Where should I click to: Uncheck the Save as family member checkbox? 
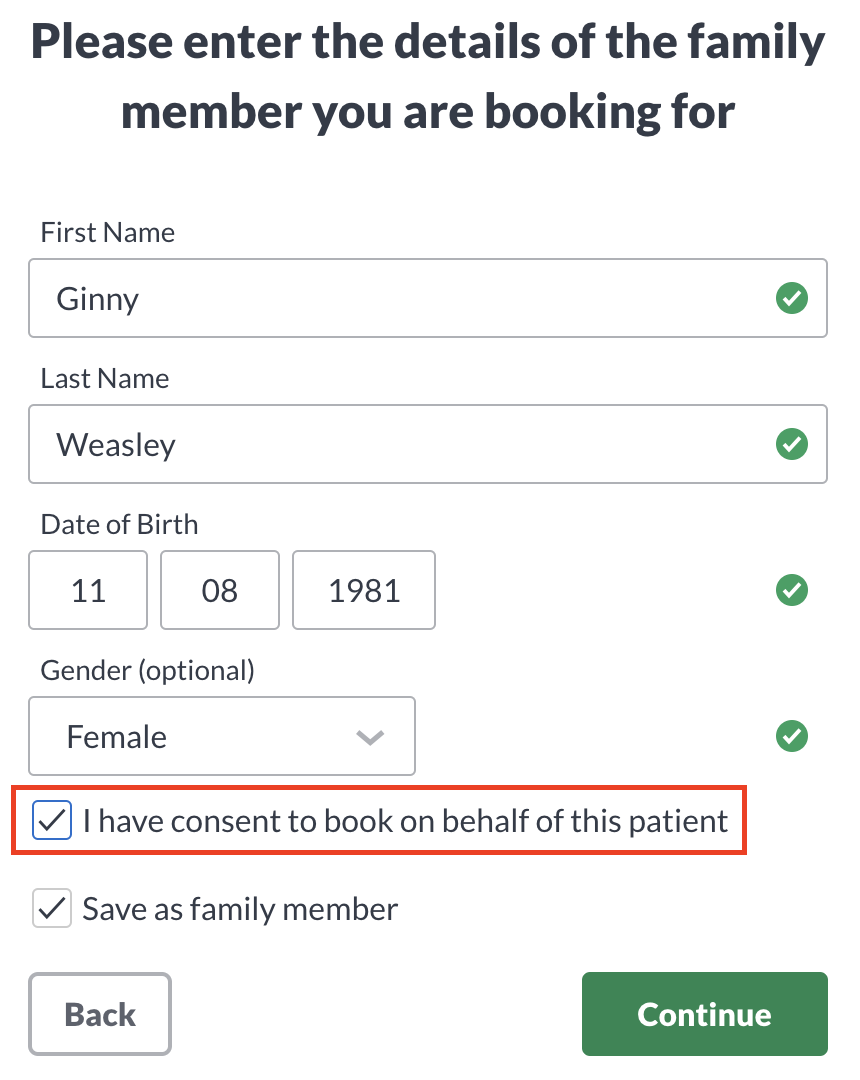(52, 909)
